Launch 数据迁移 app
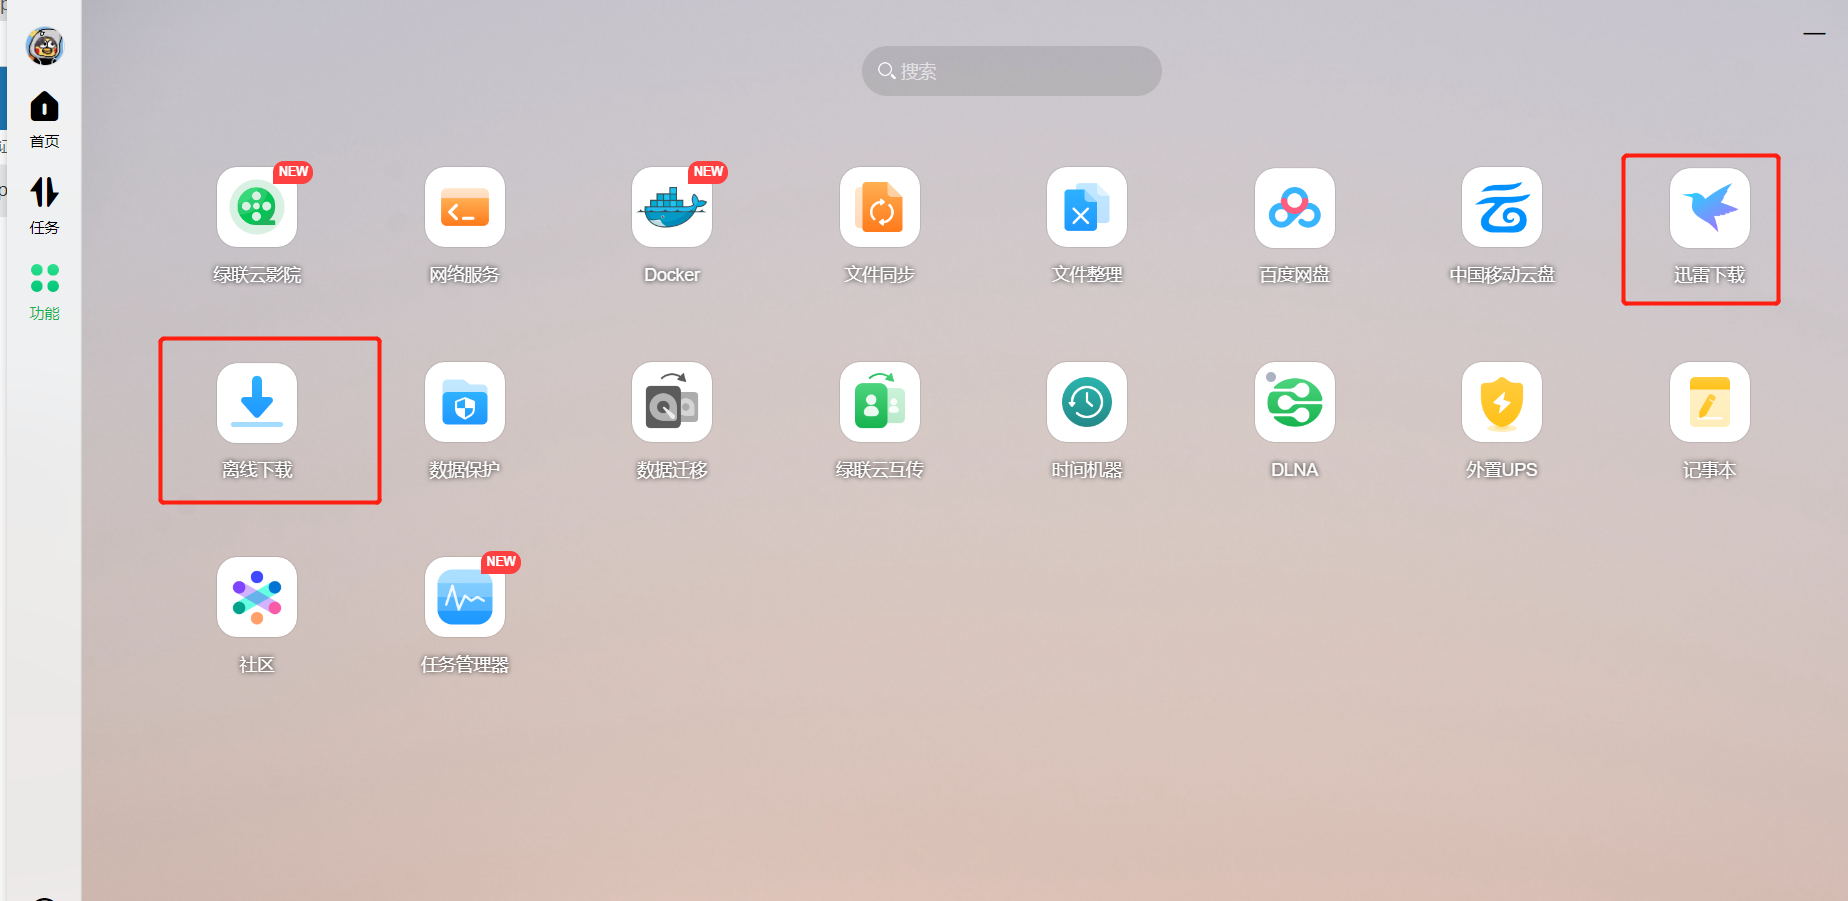 (672, 402)
